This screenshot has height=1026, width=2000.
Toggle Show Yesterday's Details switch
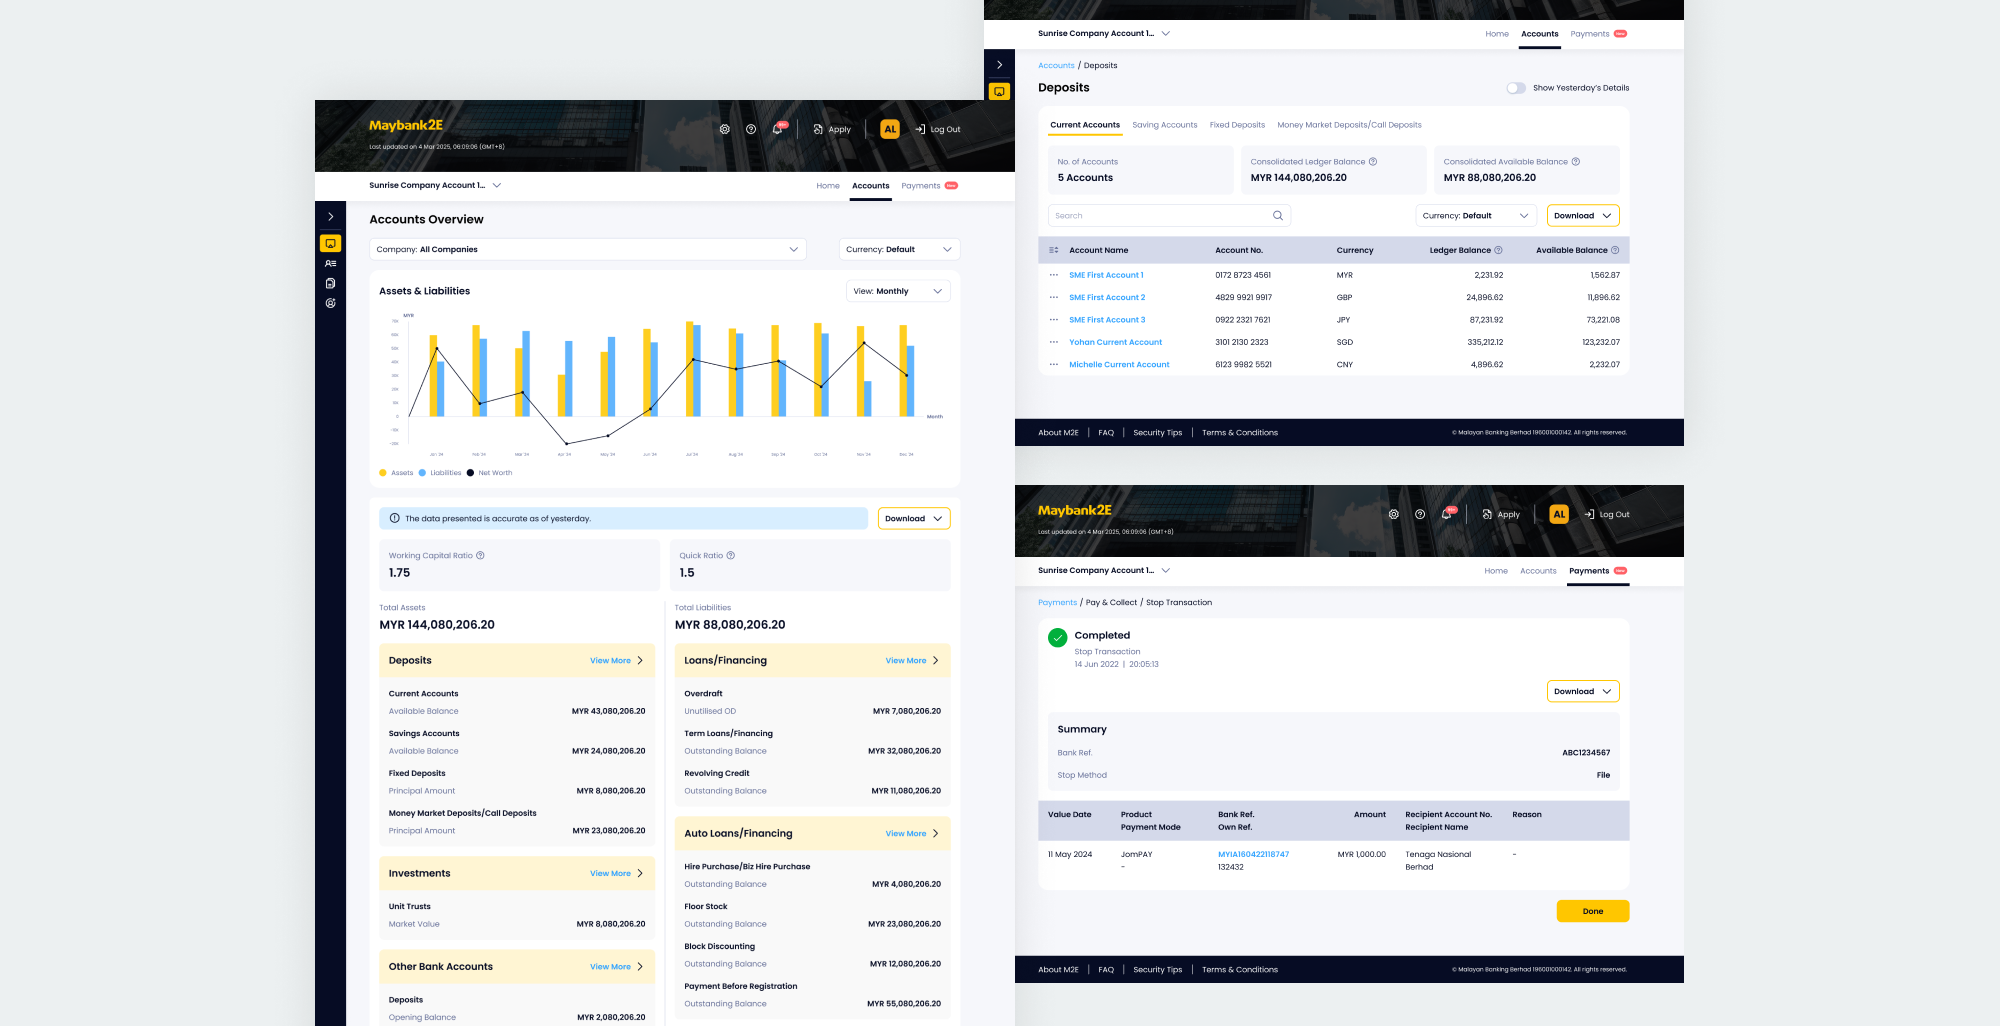pyautogui.click(x=1516, y=88)
